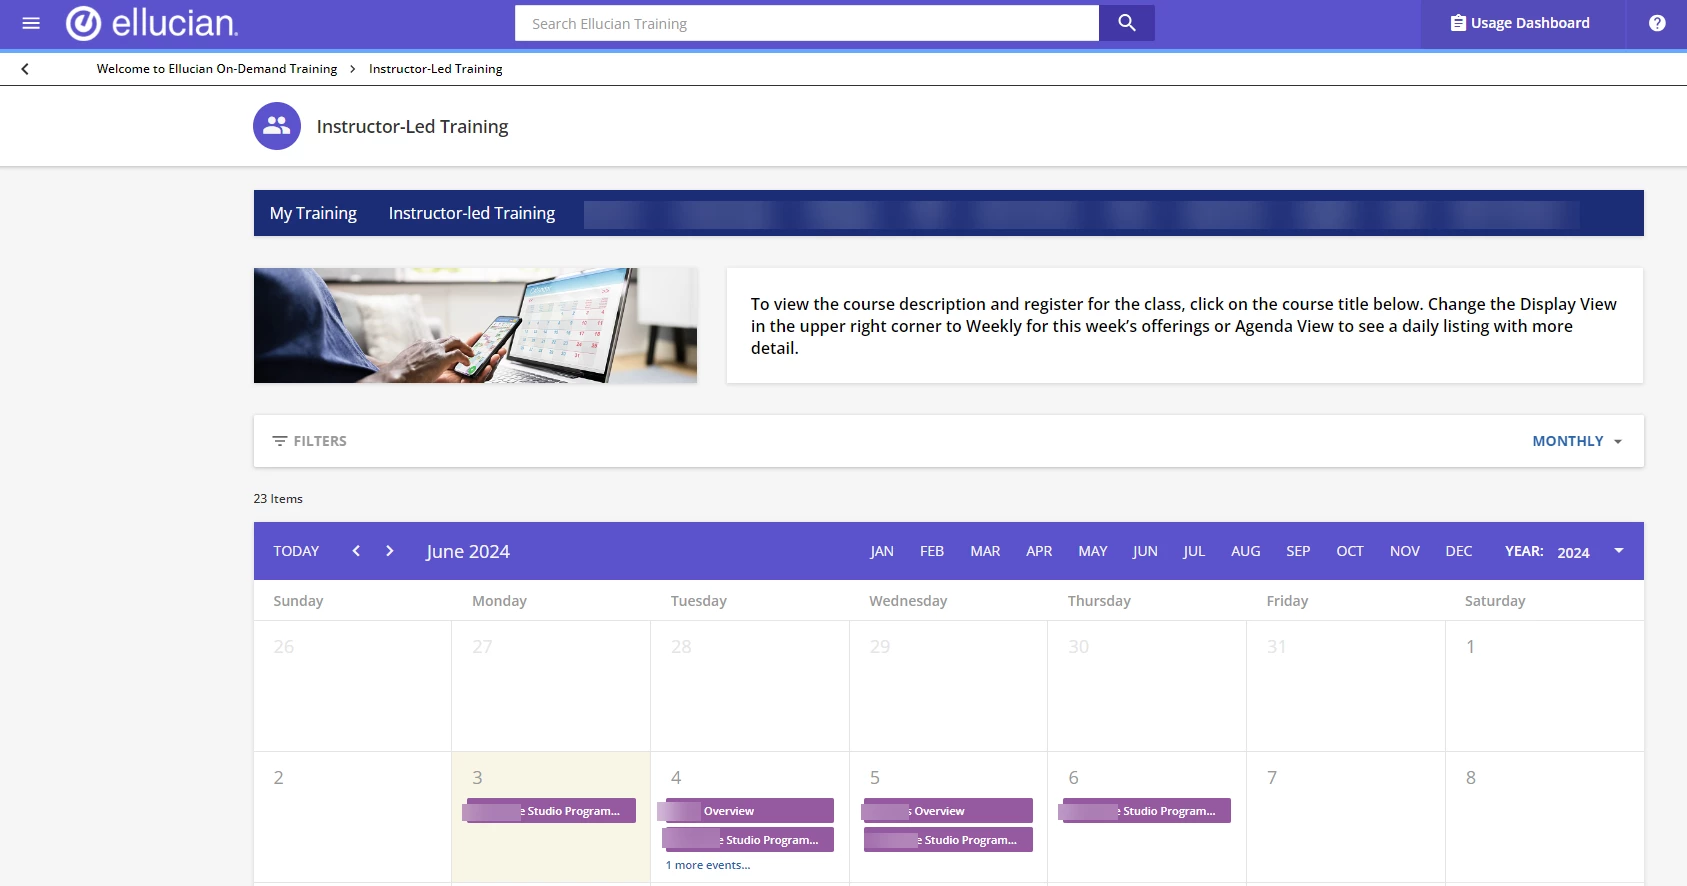1687x886 pixels.
Task: Select JUN month
Action: pos(1145,551)
